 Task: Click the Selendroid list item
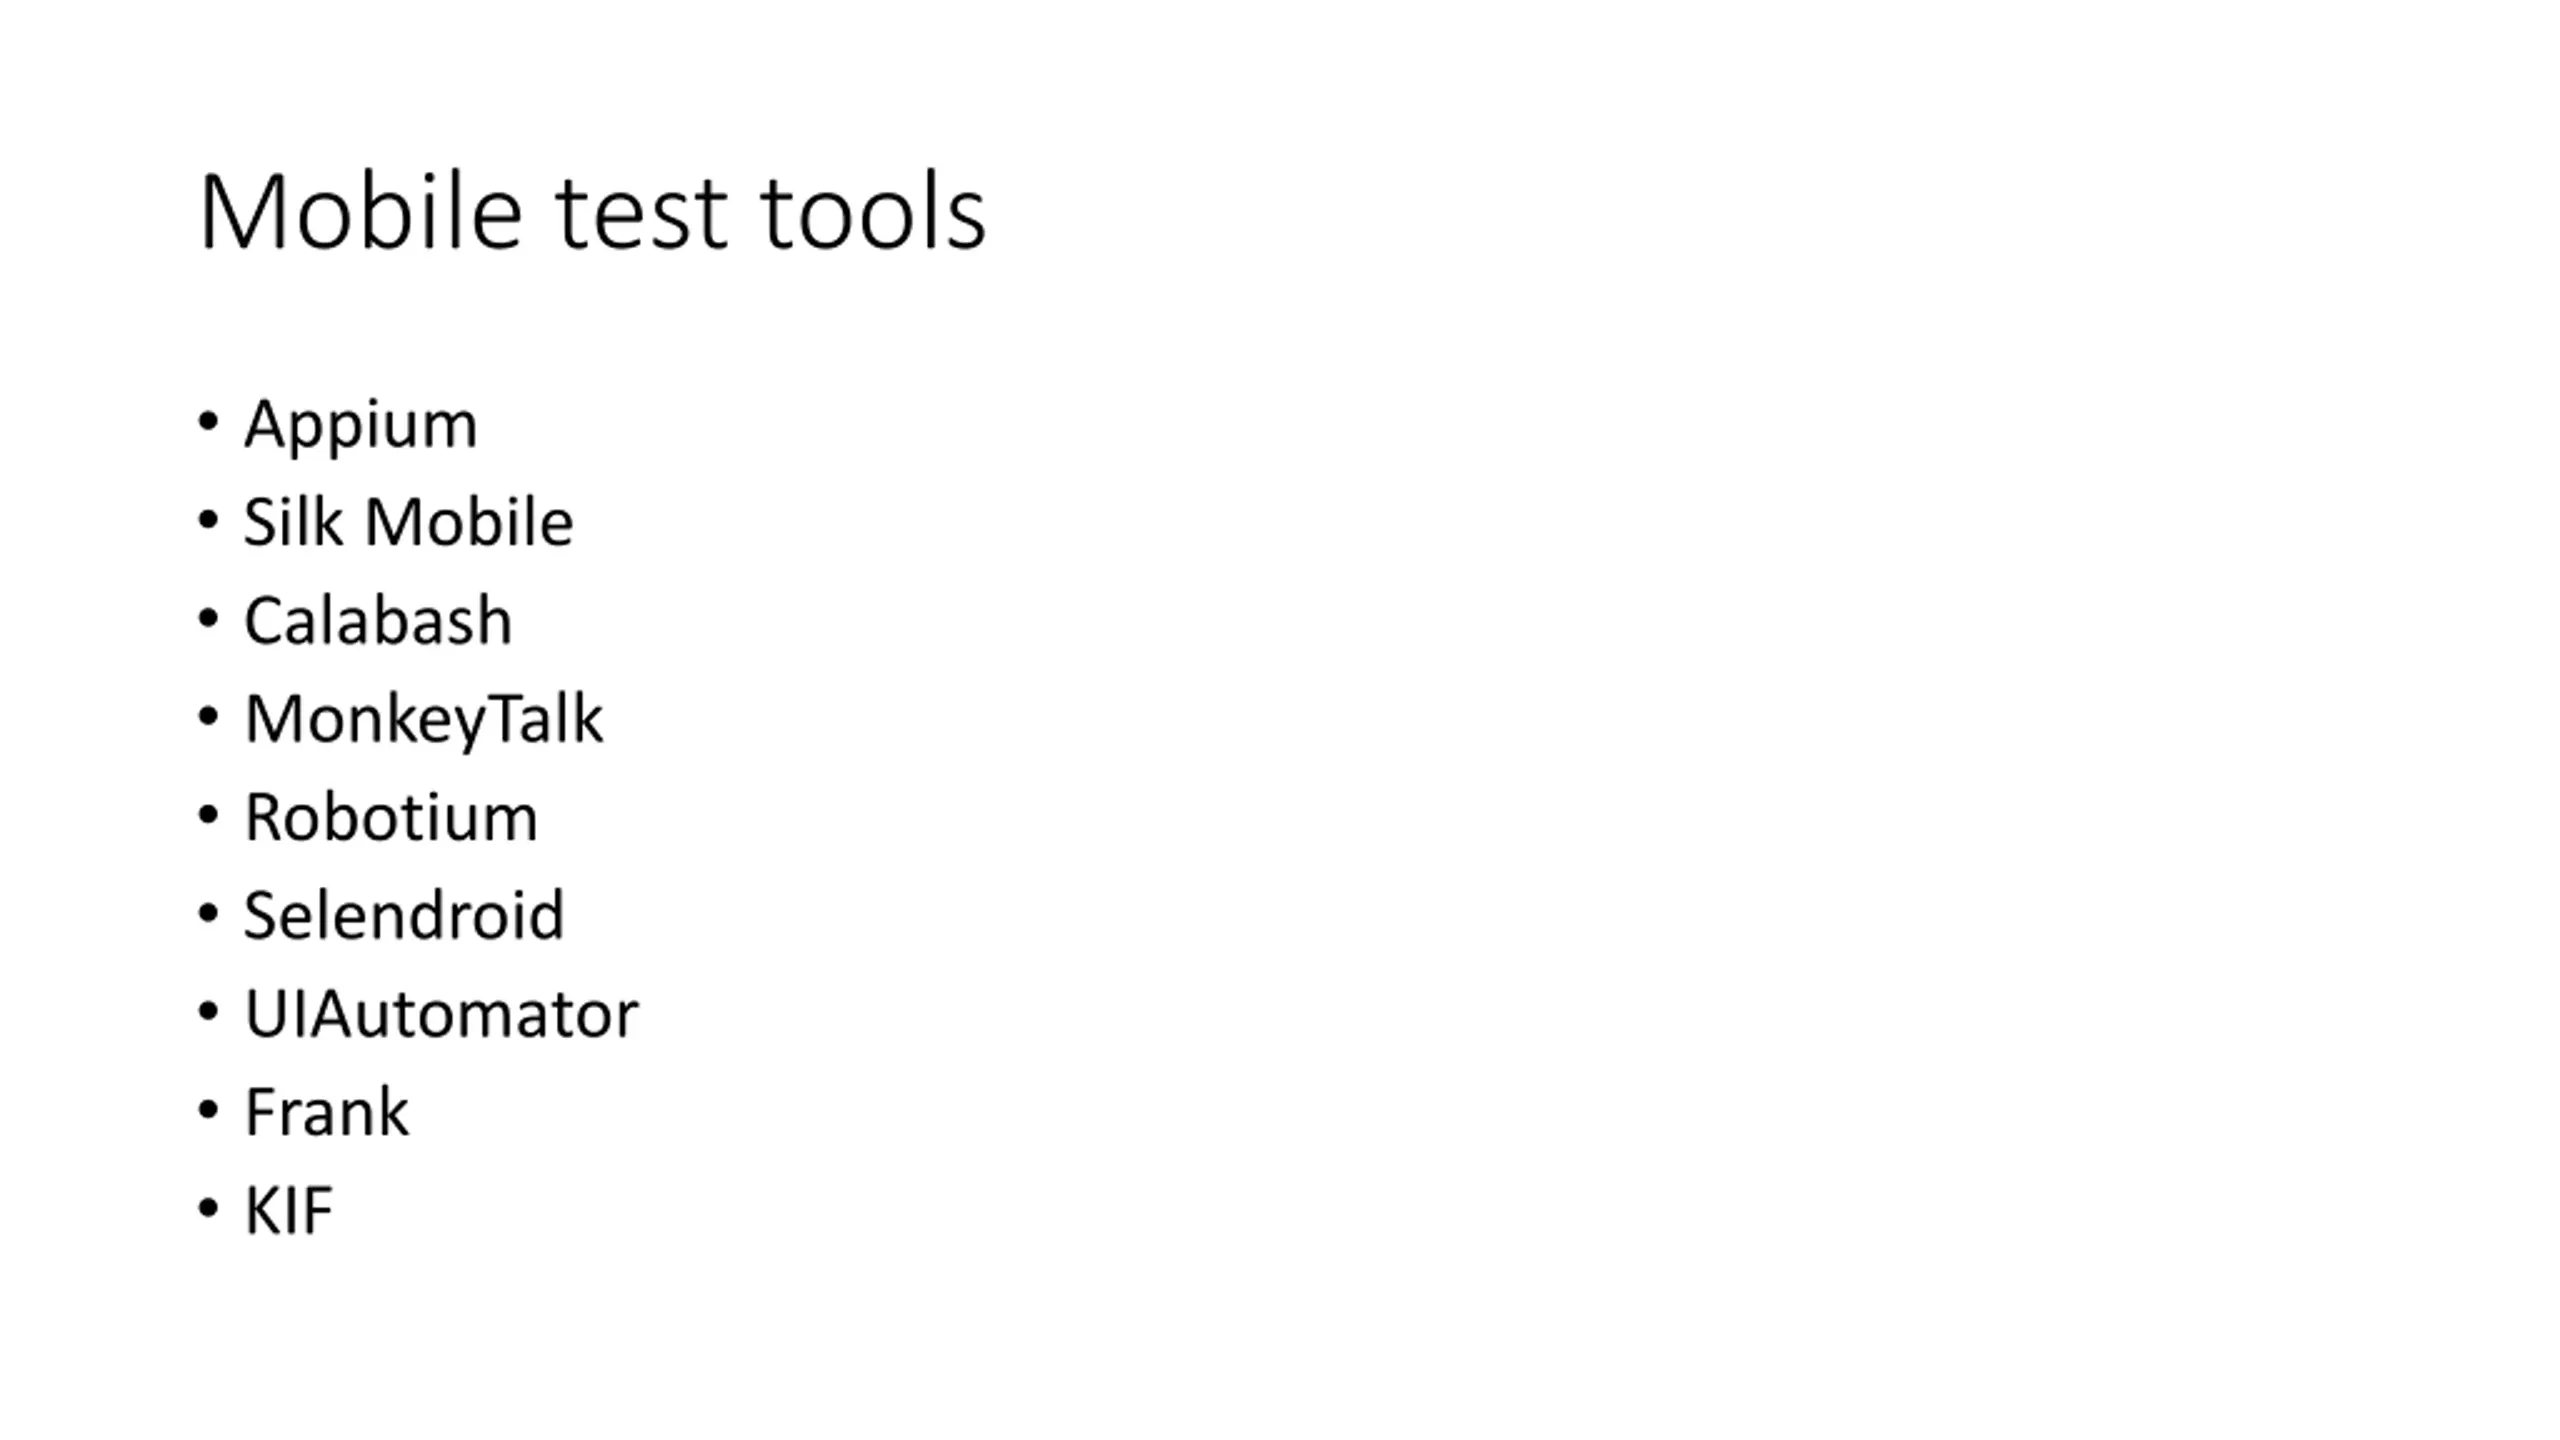point(404,915)
